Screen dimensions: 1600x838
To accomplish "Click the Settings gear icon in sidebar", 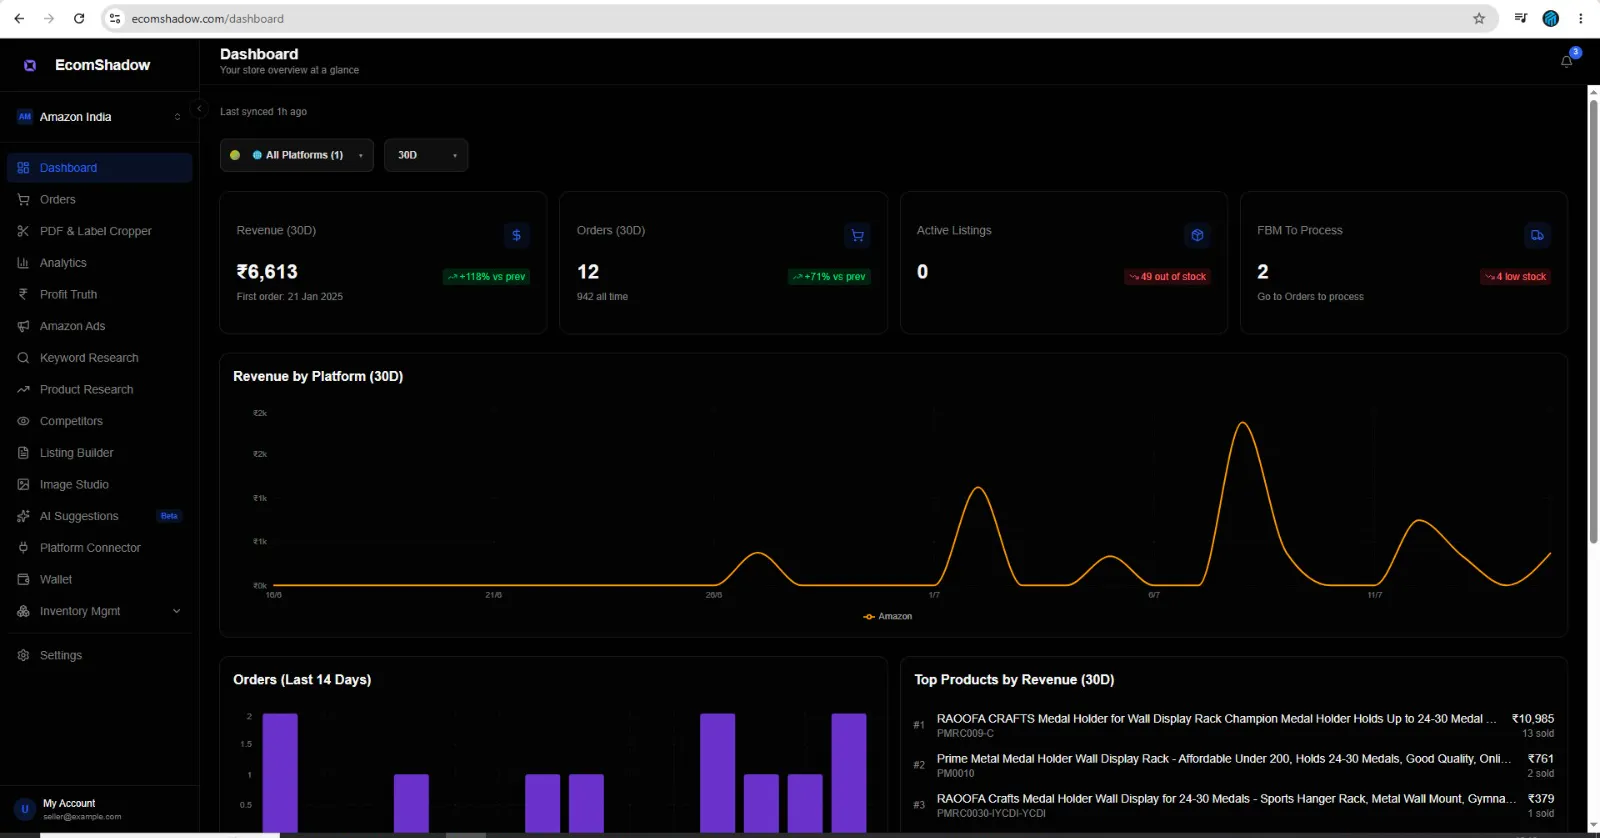I will (x=23, y=655).
